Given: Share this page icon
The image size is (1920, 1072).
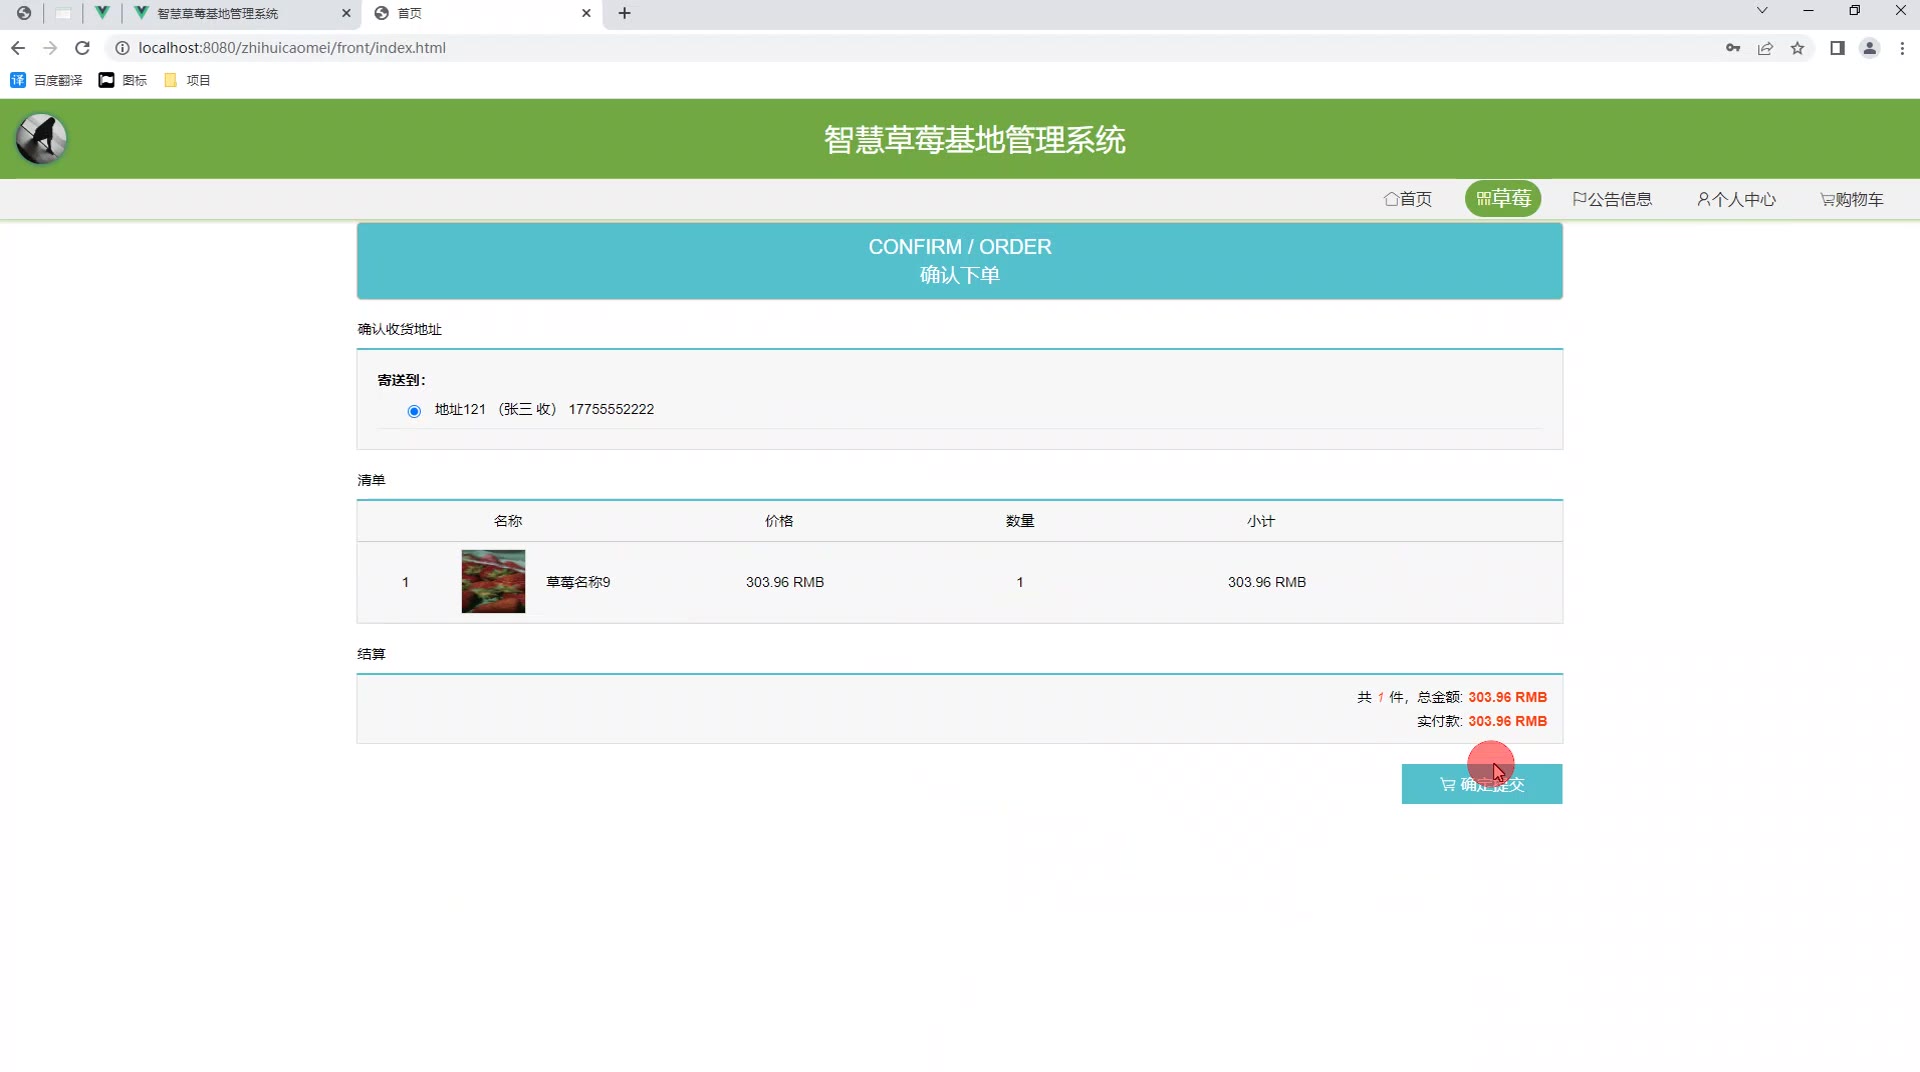Looking at the screenshot, I should click(x=1765, y=48).
